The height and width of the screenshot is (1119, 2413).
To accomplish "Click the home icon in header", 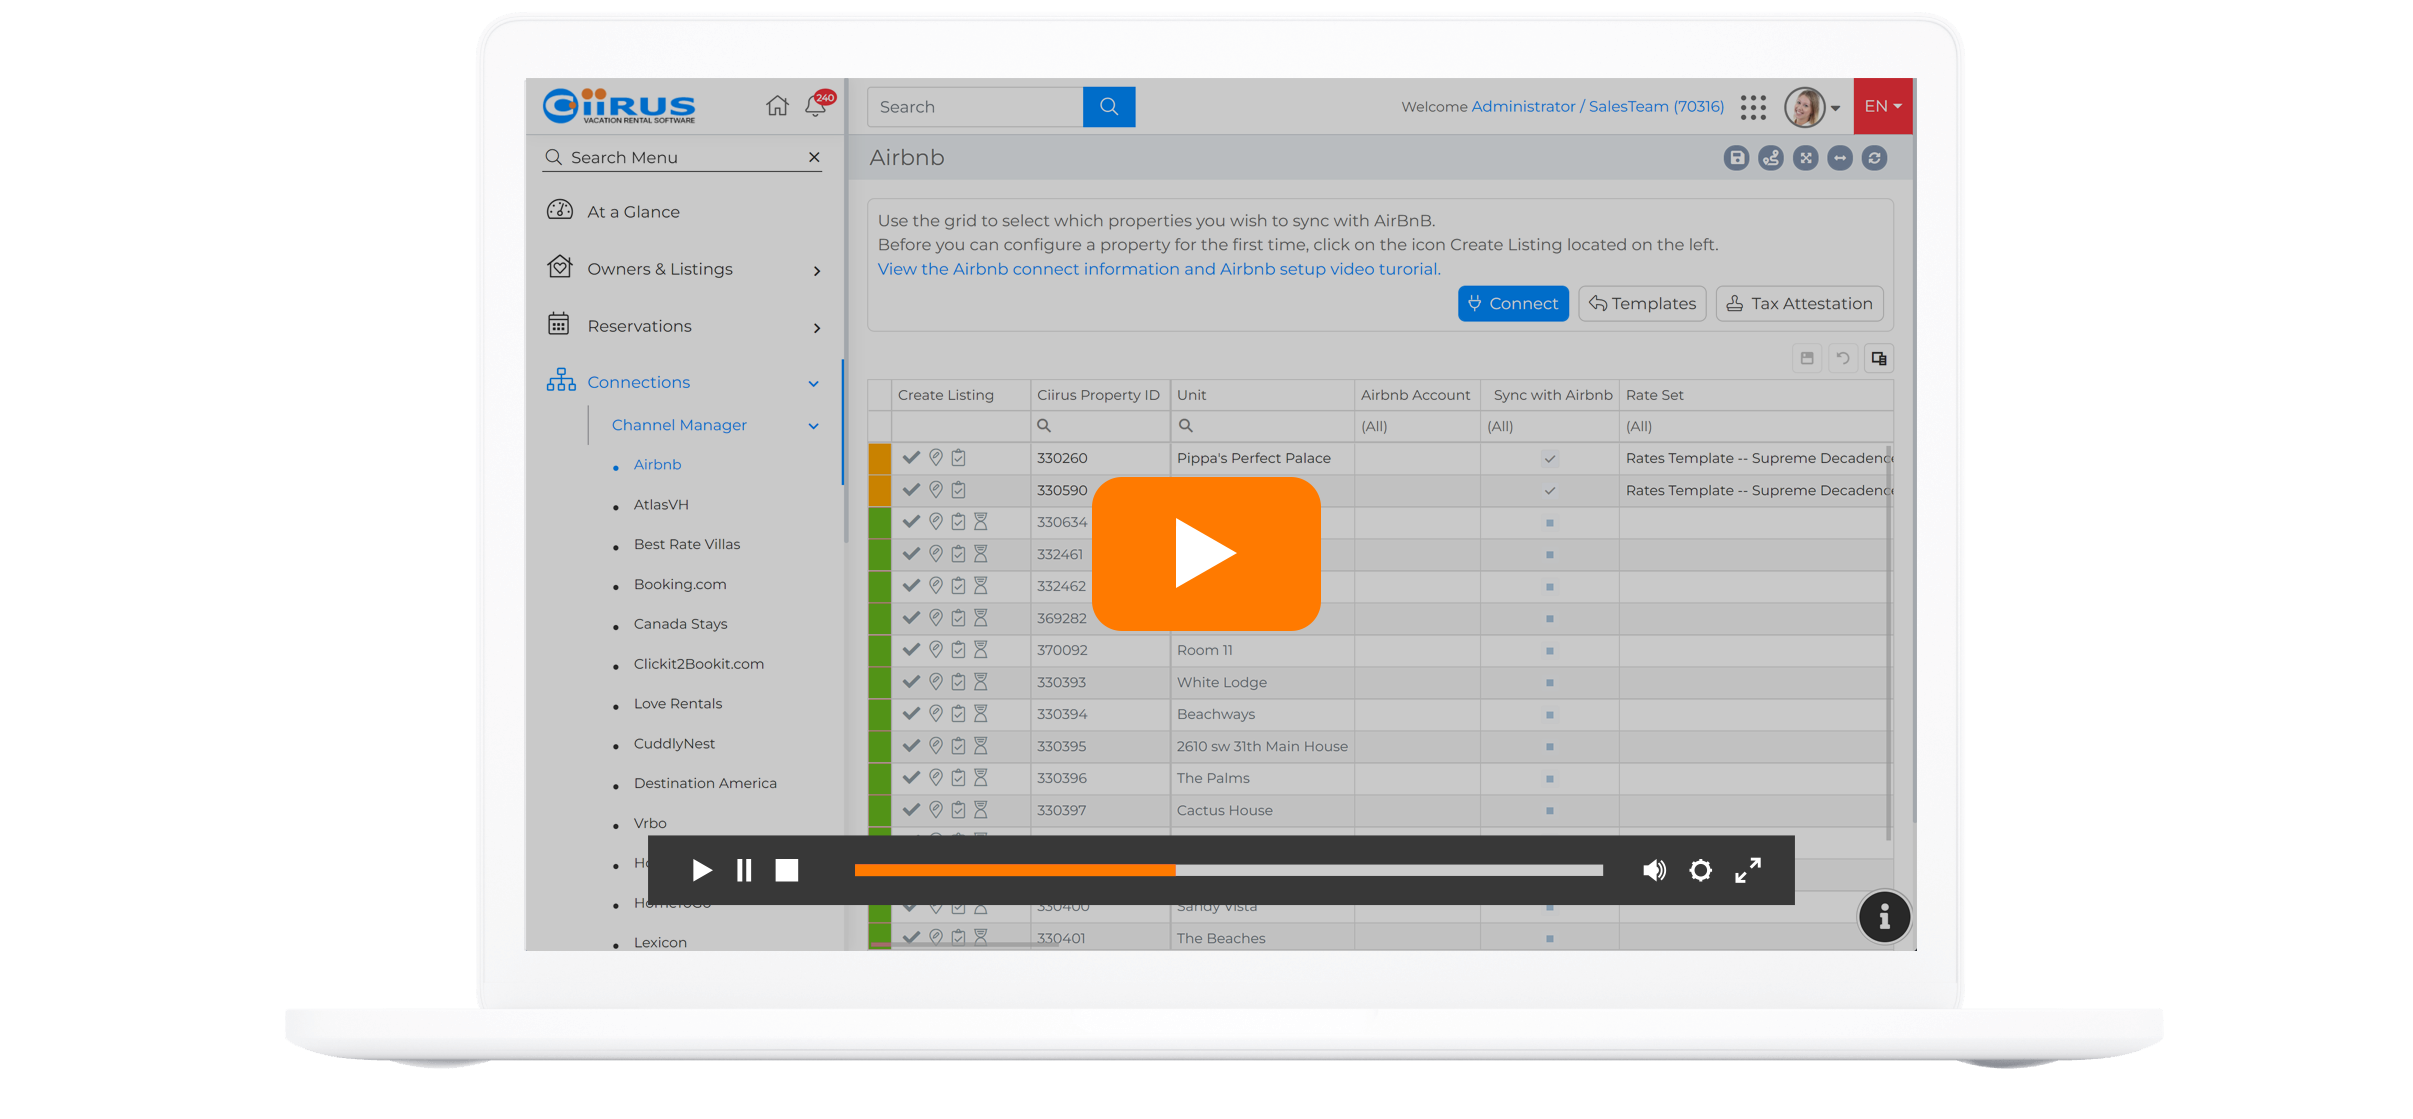I will coord(777,106).
